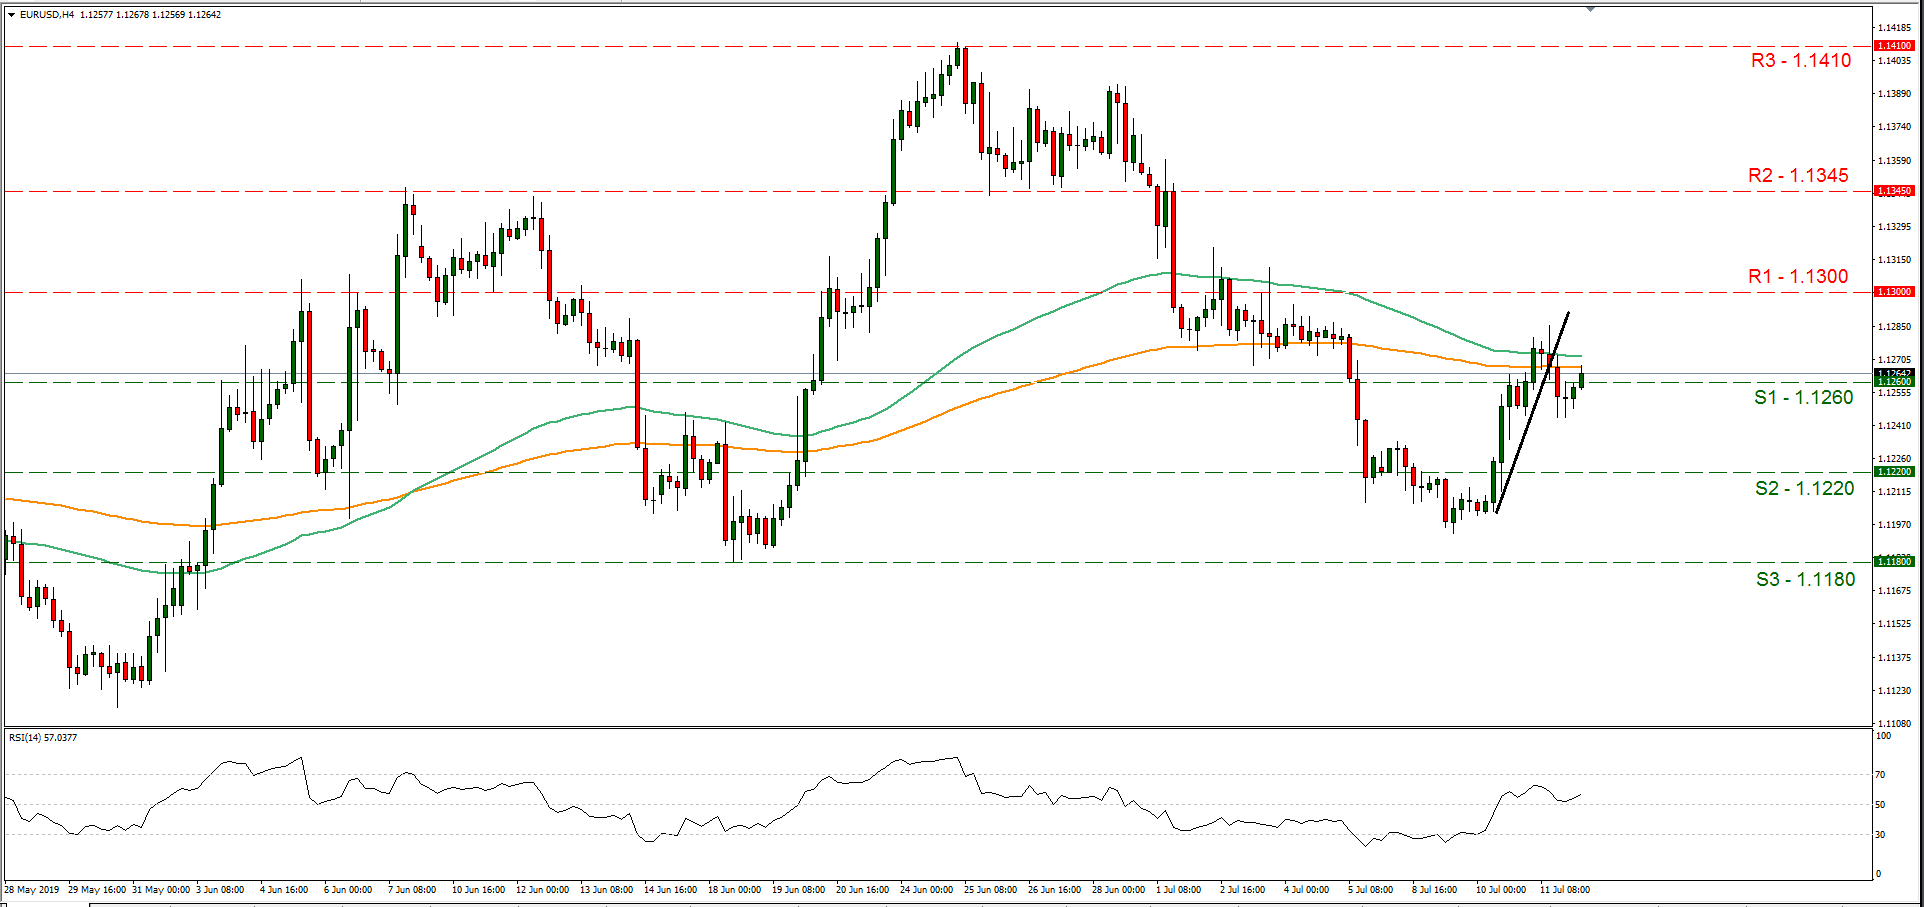1924x907 pixels.
Task: Click the S1 - 1.1260 support label
Action: pos(1804,398)
